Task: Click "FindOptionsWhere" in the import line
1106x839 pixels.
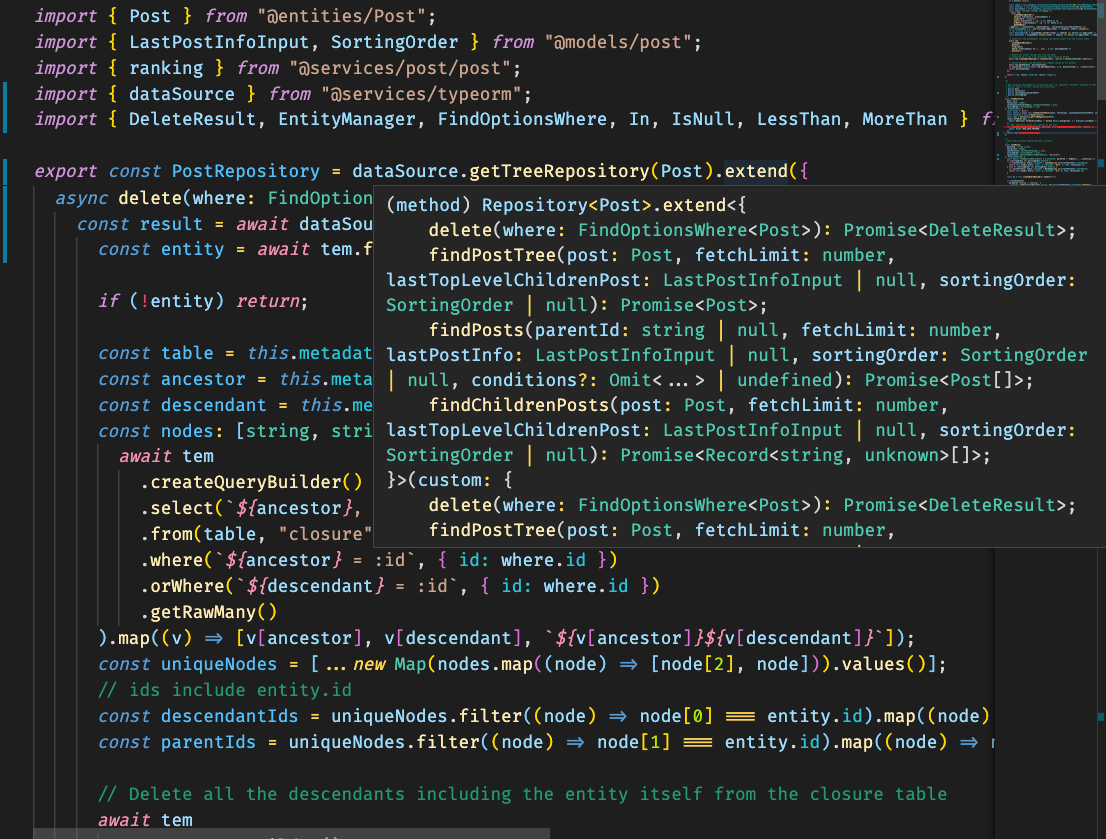Action: tap(522, 119)
